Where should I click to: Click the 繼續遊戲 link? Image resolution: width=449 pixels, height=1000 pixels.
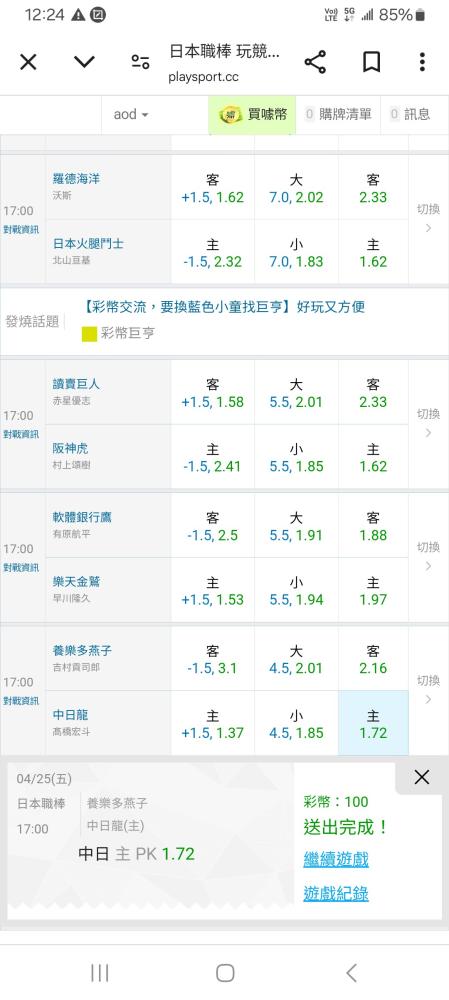click(336, 859)
